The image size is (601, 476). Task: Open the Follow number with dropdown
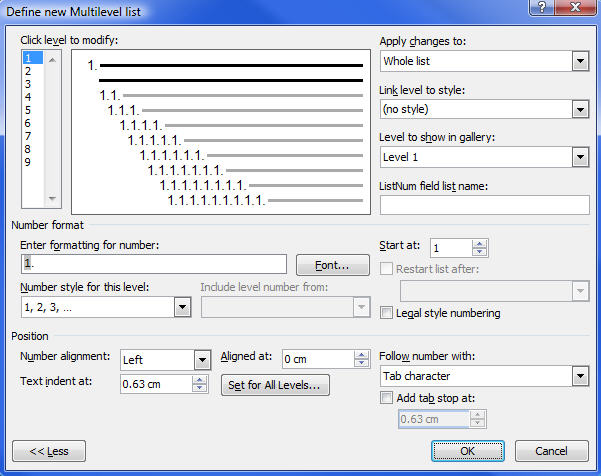point(580,376)
